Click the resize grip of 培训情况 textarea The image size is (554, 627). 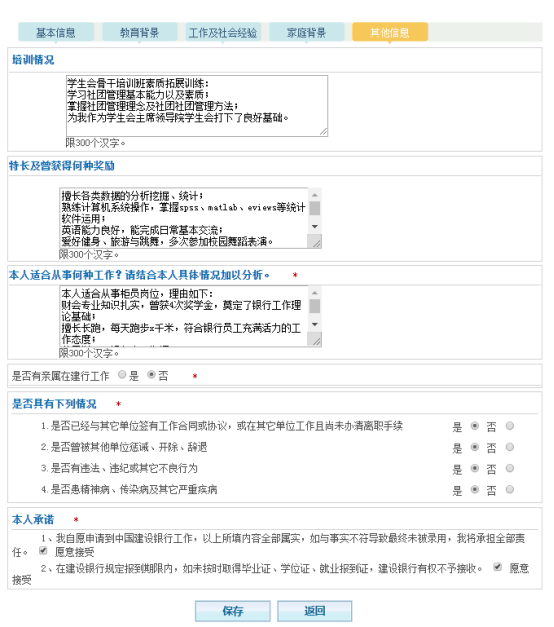pos(324,132)
